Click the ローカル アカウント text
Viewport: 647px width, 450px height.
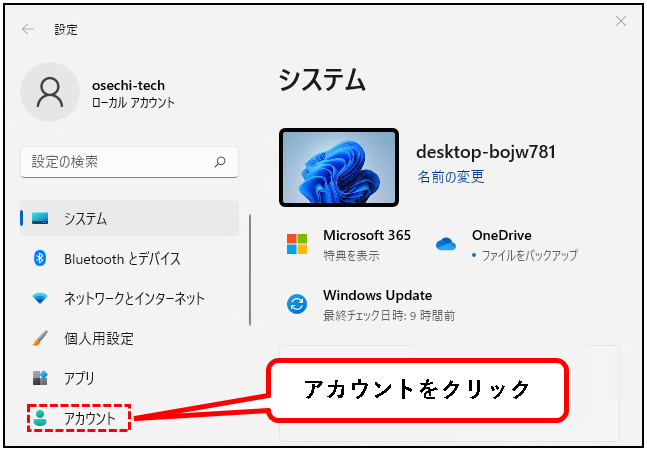click(x=133, y=102)
